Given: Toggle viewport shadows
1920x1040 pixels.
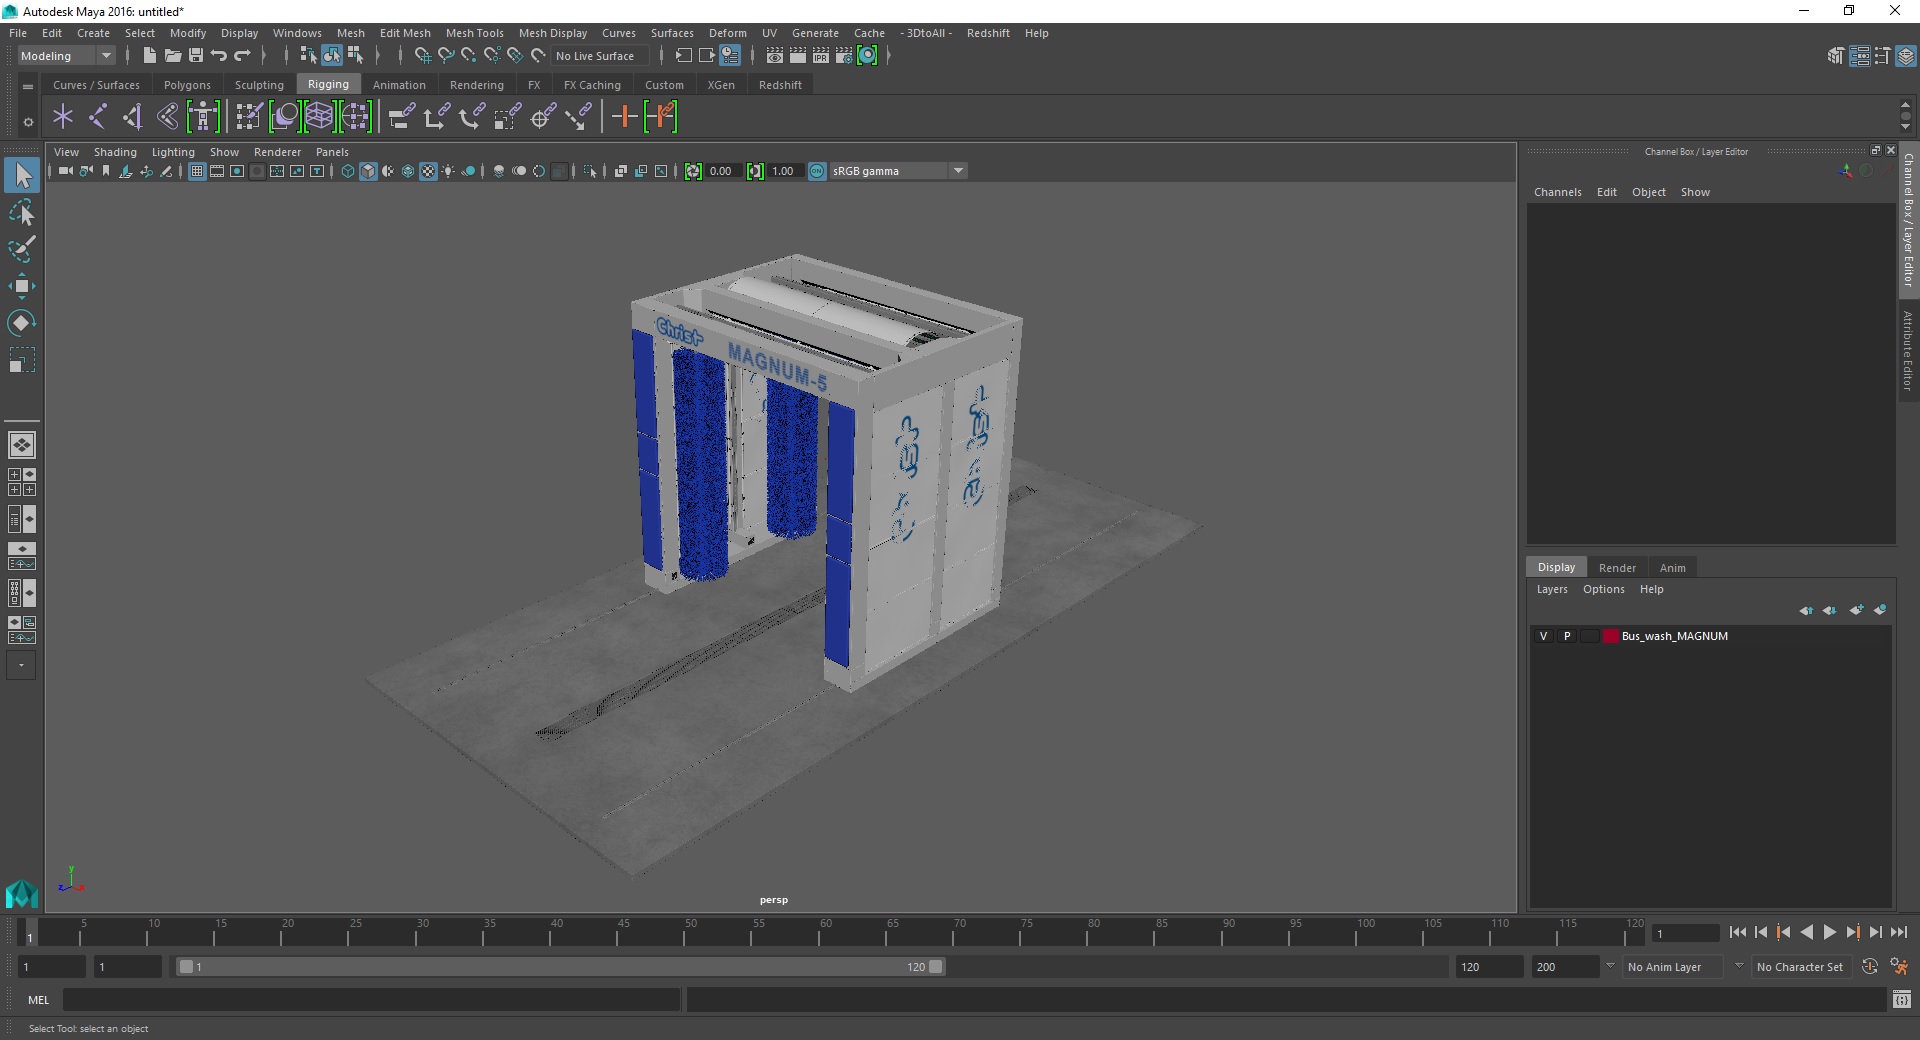Looking at the screenshot, I should pyautogui.click(x=468, y=171).
